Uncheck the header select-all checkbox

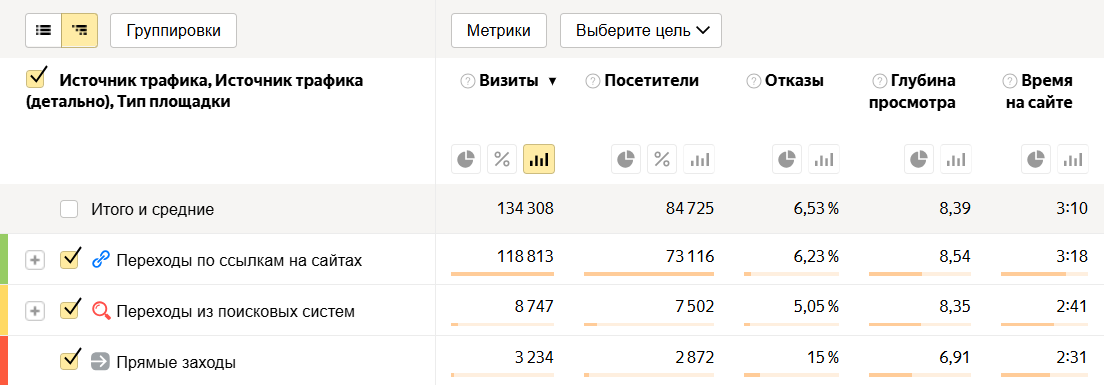tap(35, 78)
